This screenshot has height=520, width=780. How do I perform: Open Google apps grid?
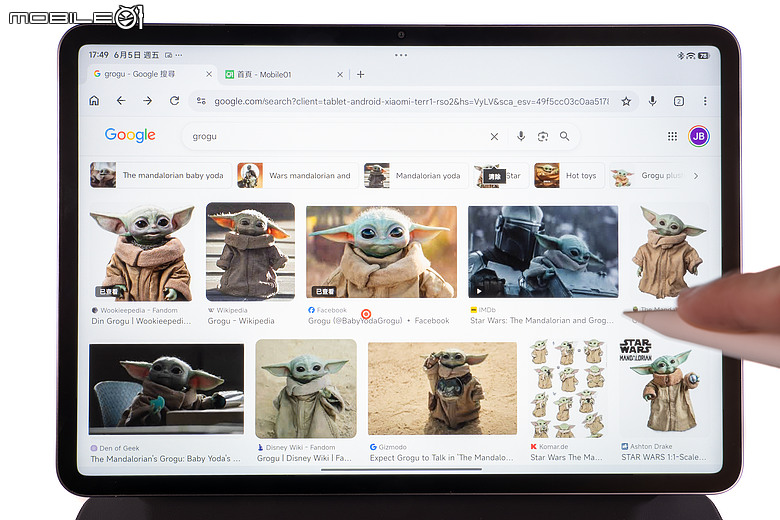pos(672,136)
